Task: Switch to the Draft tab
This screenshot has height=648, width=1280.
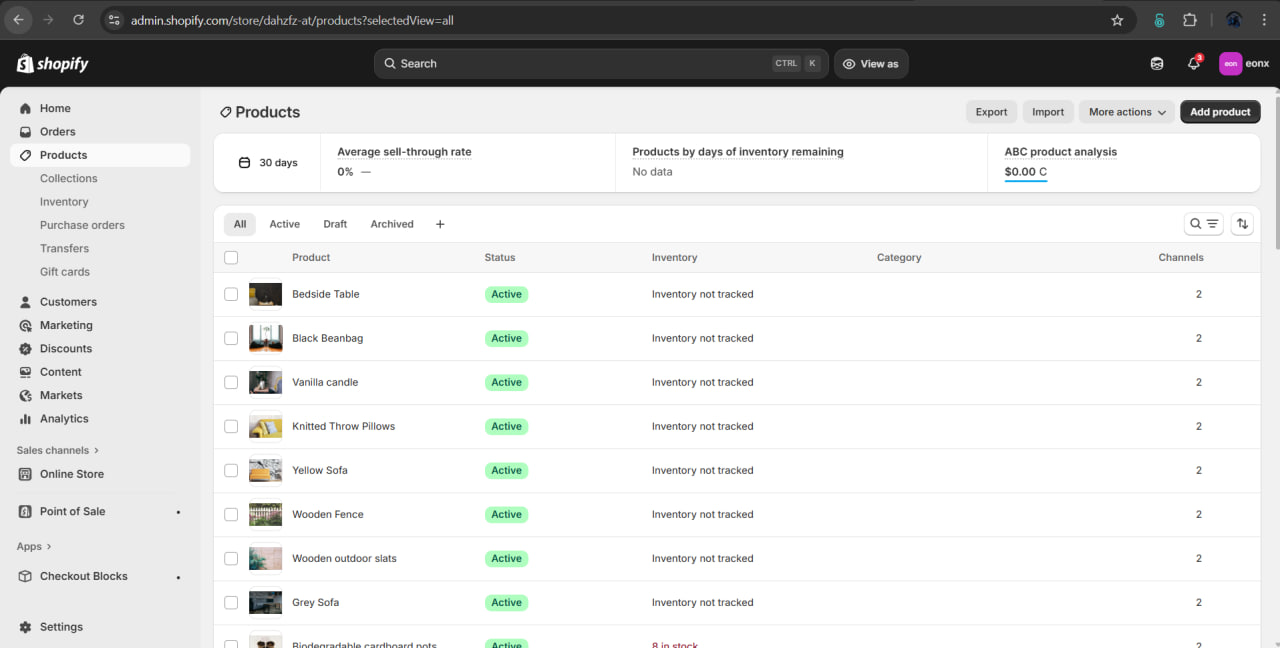Action: (x=335, y=224)
